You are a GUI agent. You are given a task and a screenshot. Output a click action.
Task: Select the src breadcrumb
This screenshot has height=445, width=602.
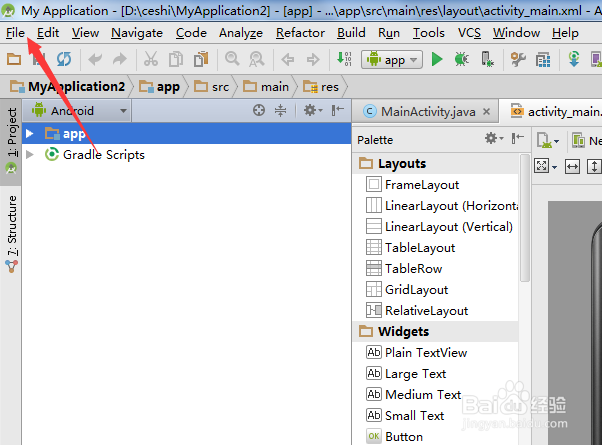point(212,87)
